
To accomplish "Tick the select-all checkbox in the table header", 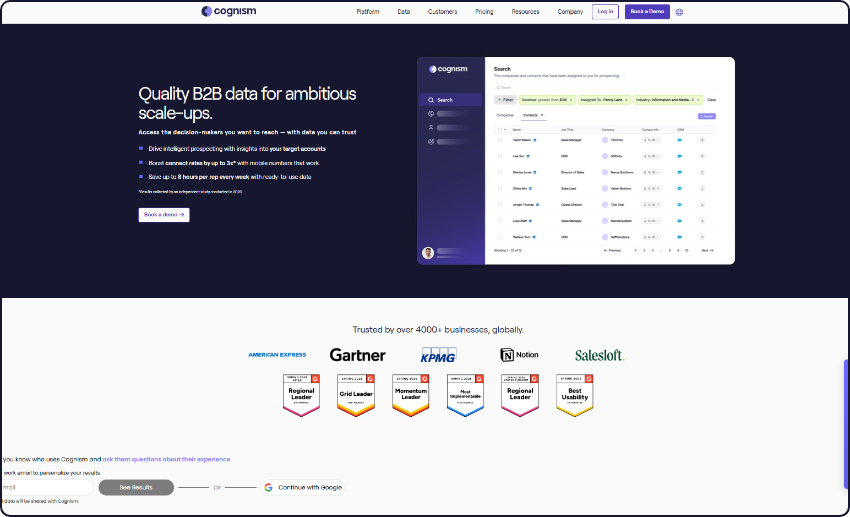I will click(500, 130).
